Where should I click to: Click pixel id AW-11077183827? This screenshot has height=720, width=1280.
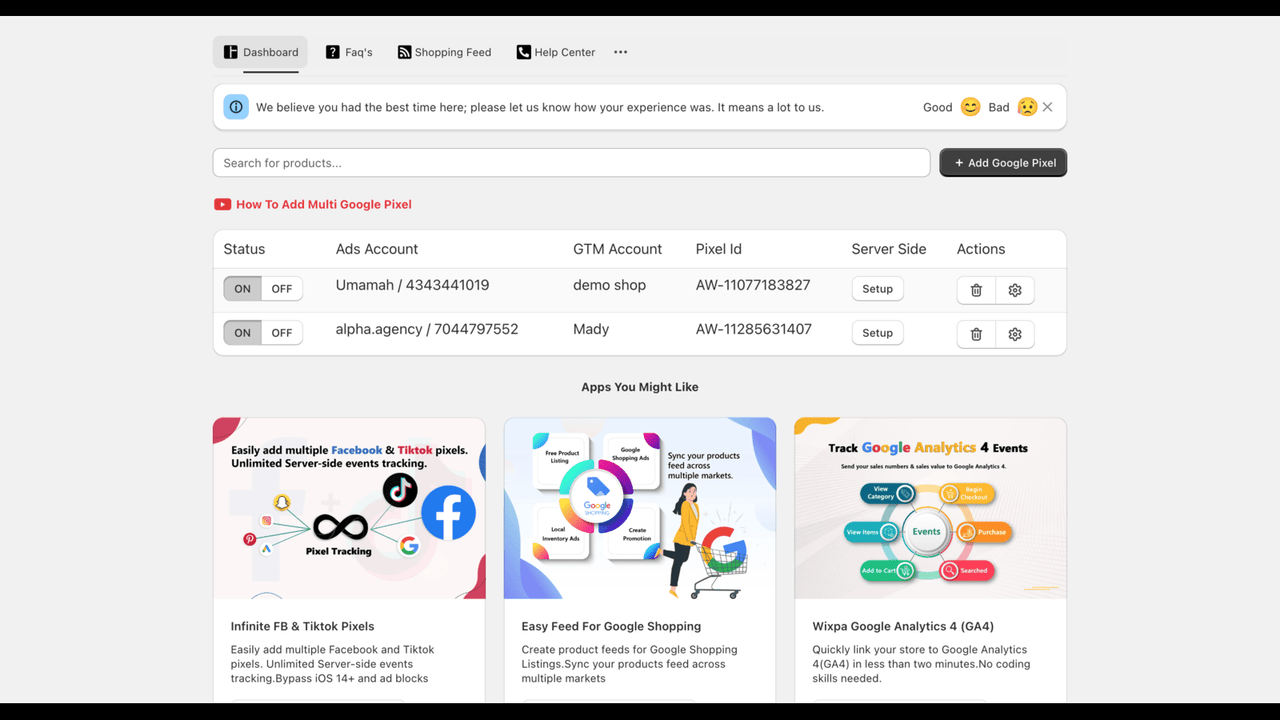pyautogui.click(x=753, y=285)
